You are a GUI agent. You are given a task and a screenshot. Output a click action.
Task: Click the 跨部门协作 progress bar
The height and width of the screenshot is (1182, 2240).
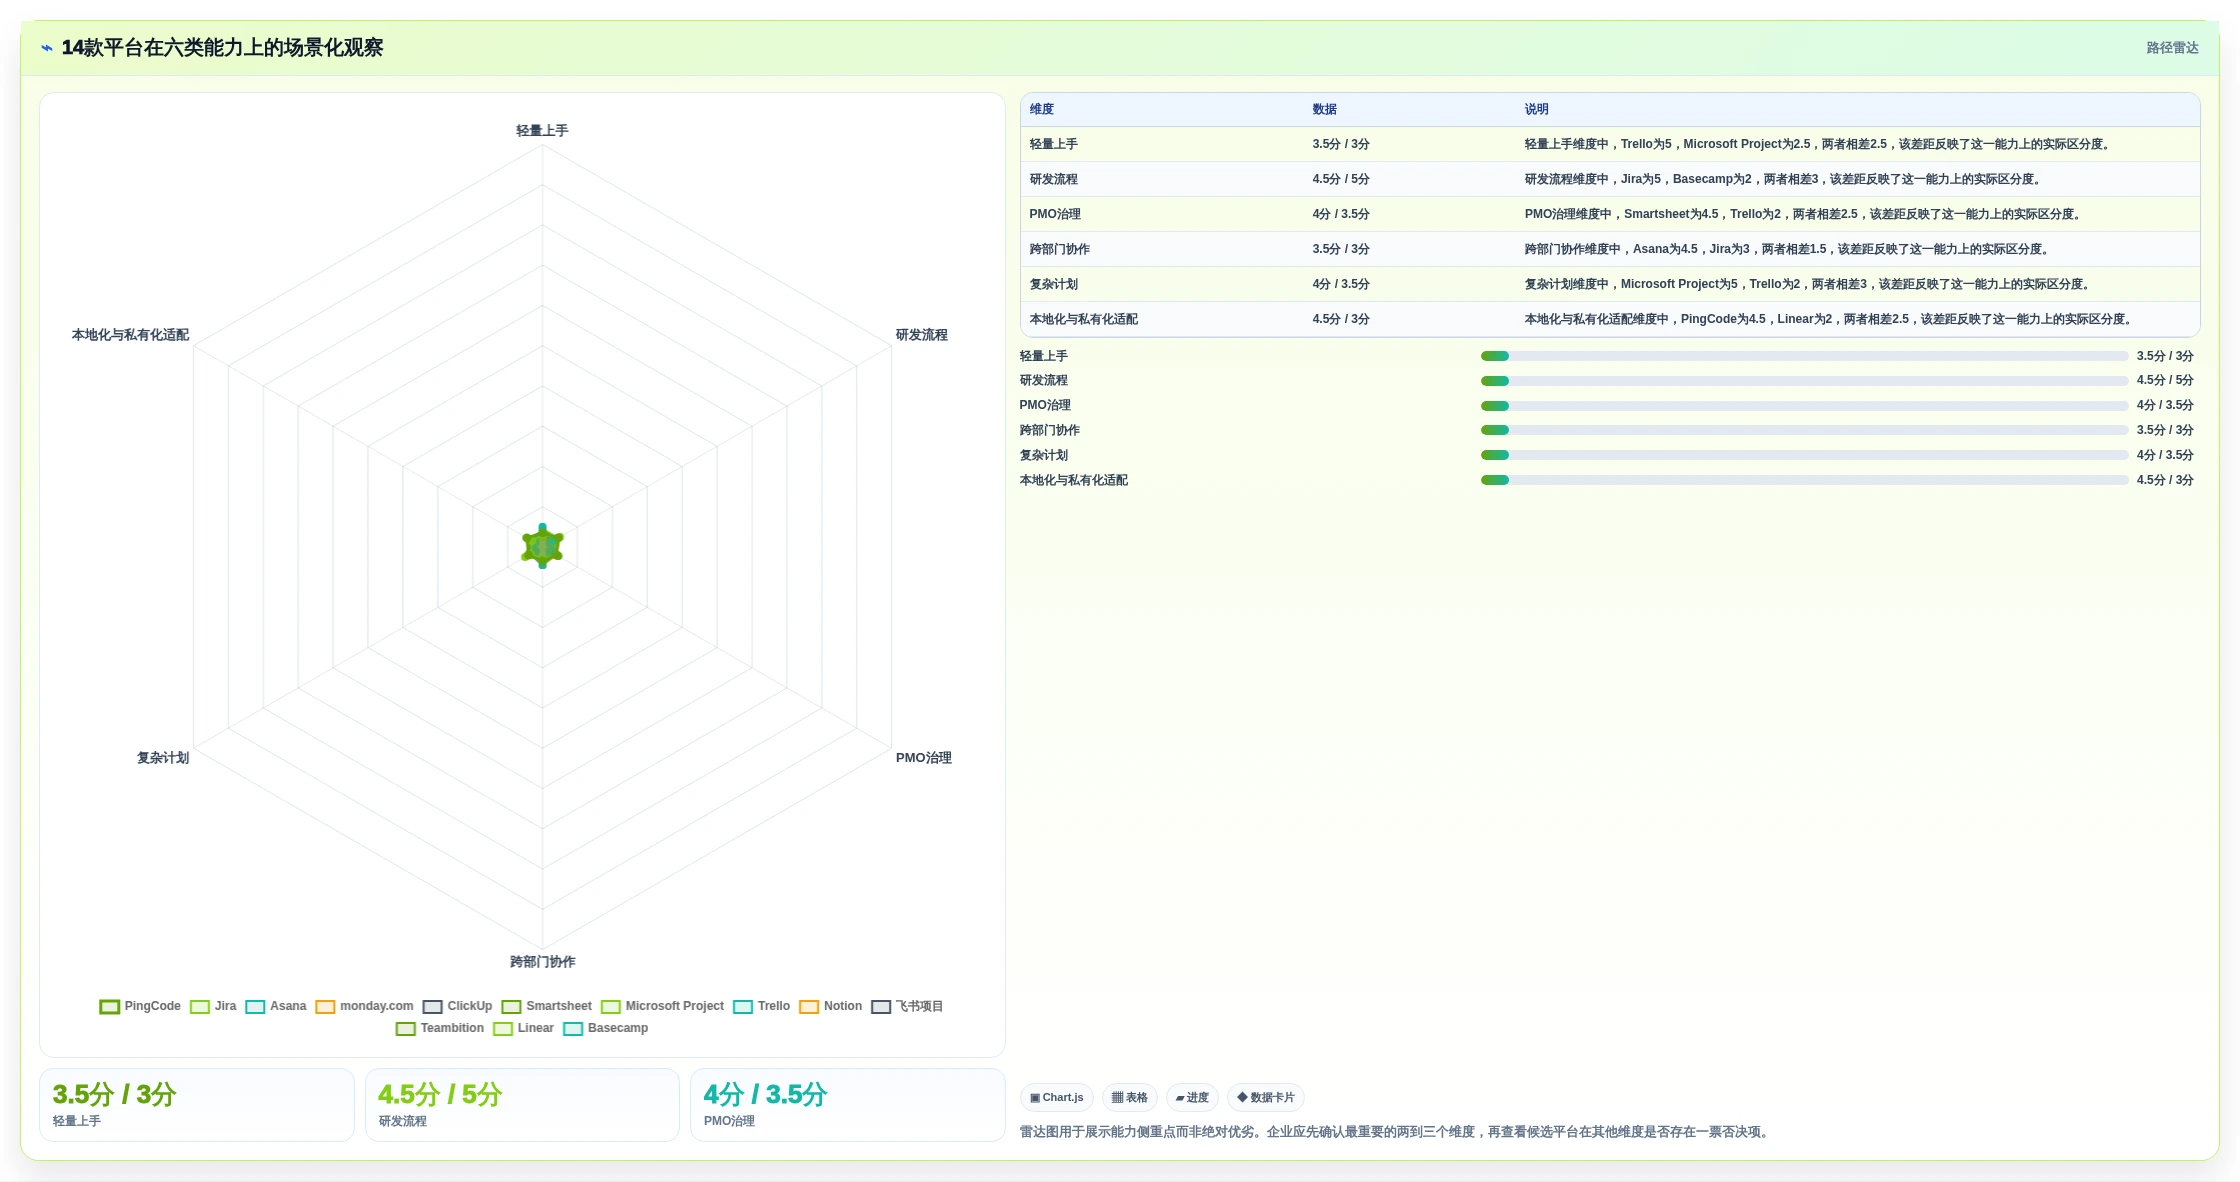click(x=1804, y=430)
